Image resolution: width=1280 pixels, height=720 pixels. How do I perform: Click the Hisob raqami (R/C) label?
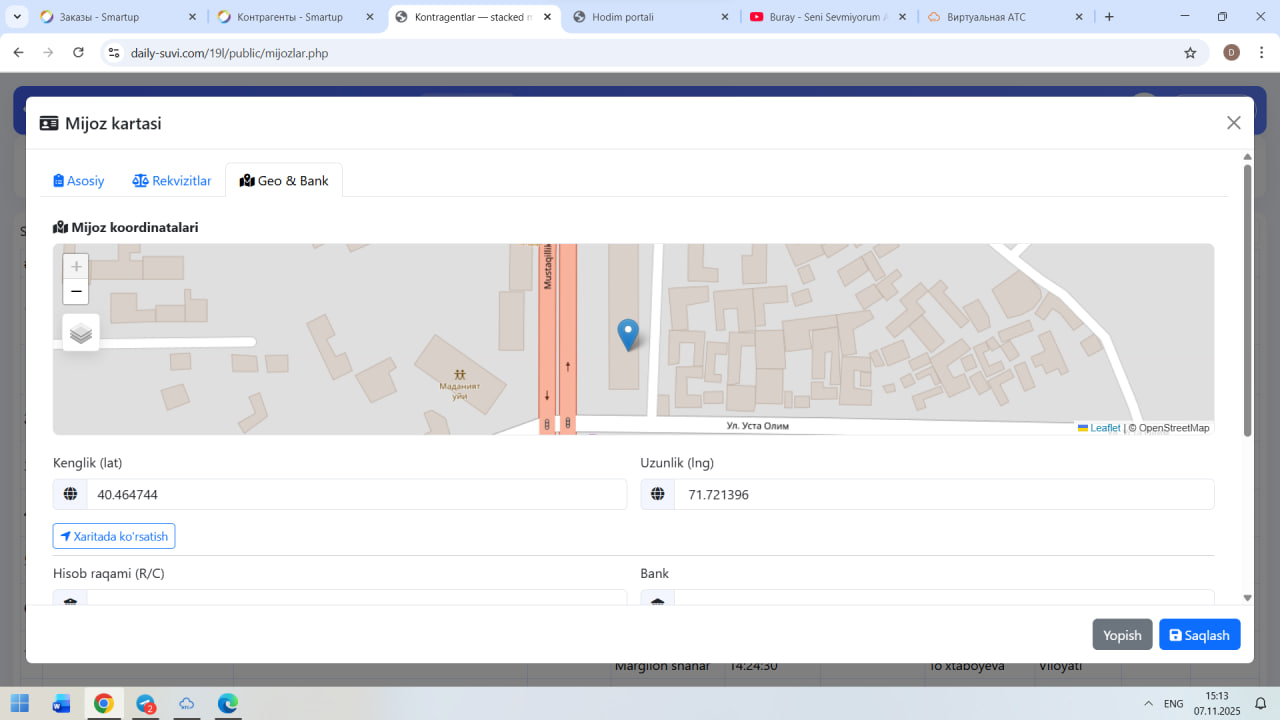109,573
